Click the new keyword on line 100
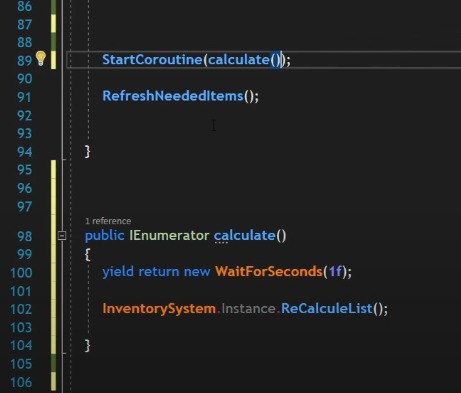The height and width of the screenshot is (393, 461). click(197, 272)
